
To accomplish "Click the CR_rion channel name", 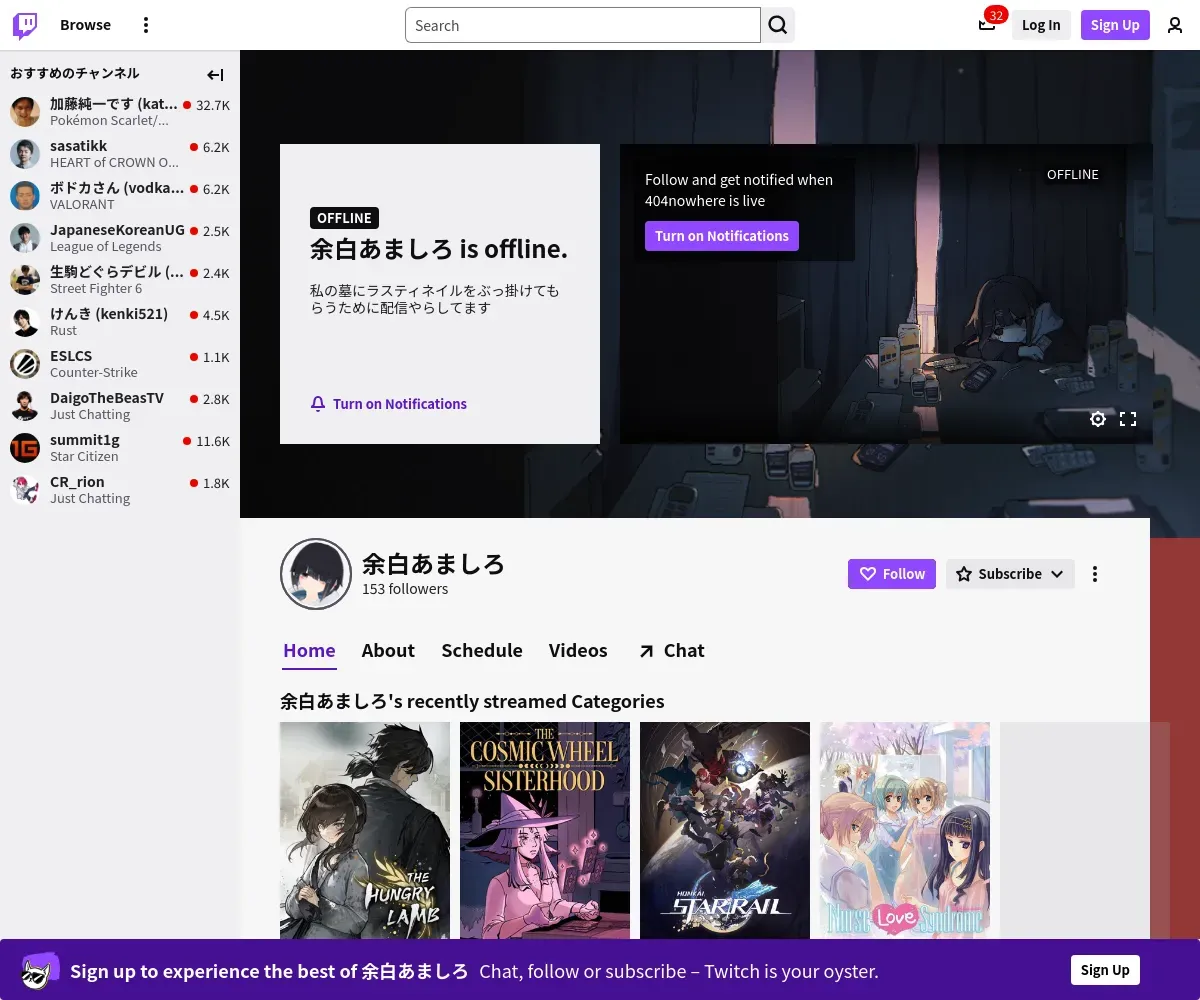I will (x=77, y=482).
